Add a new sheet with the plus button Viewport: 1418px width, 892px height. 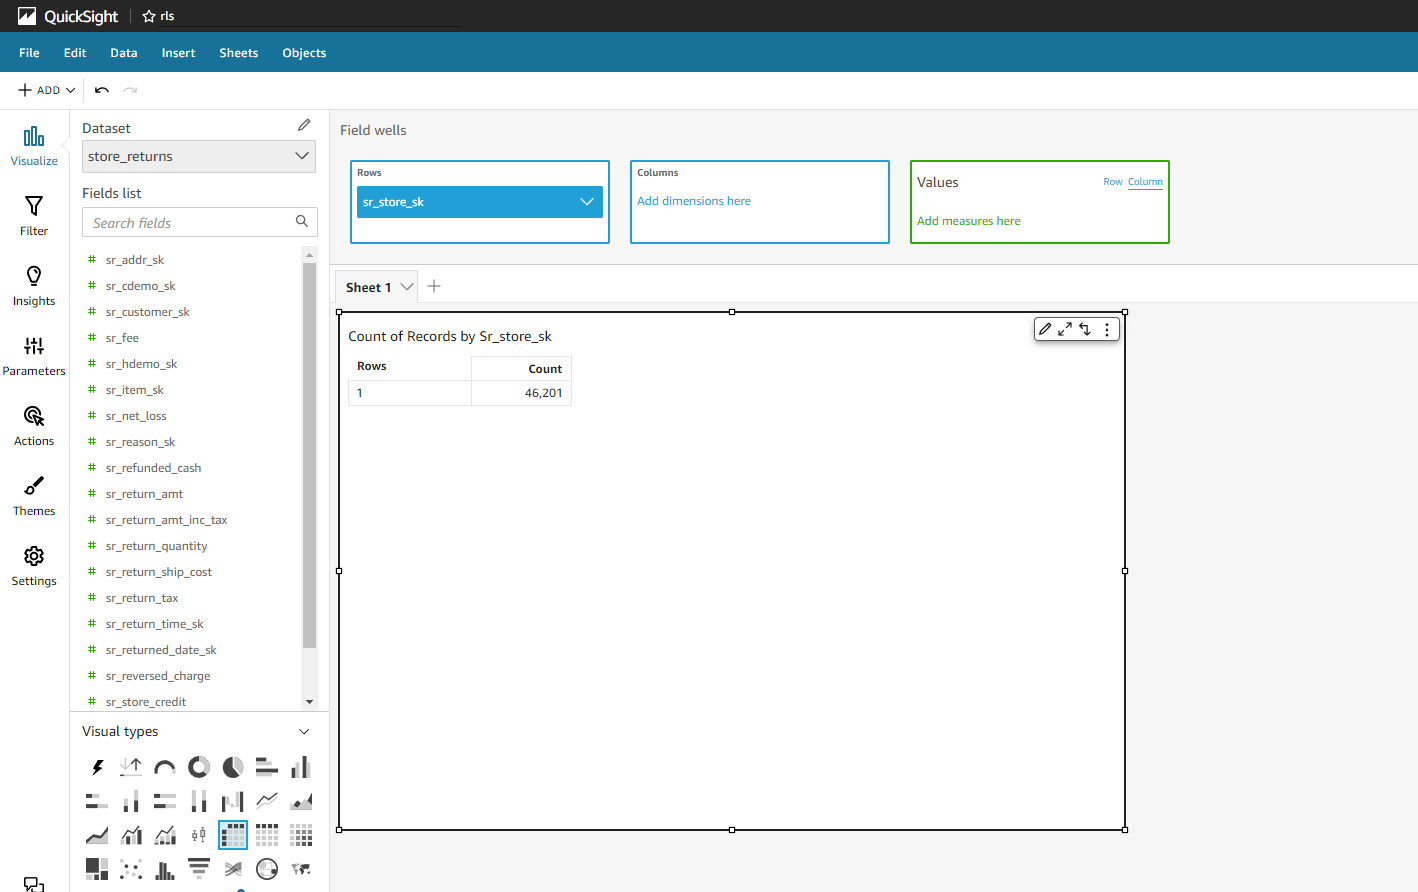coord(434,286)
